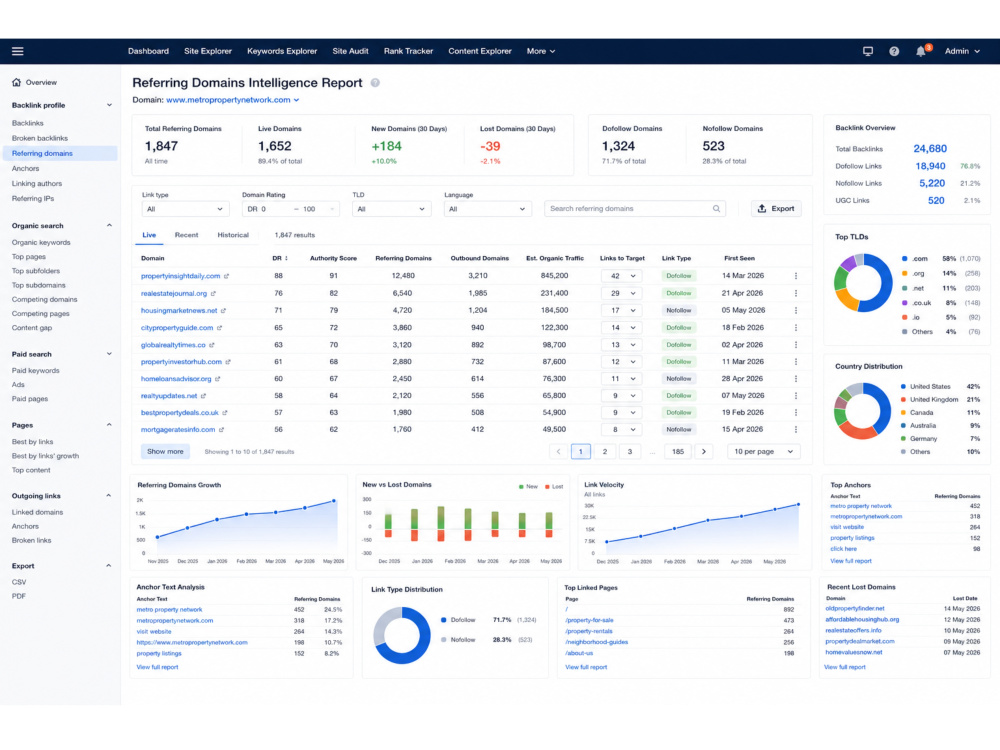Image resolution: width=1000 pixels, height=750 pixels.
Task: Go to previous page arrow
Action: click(x=559, y=452)
